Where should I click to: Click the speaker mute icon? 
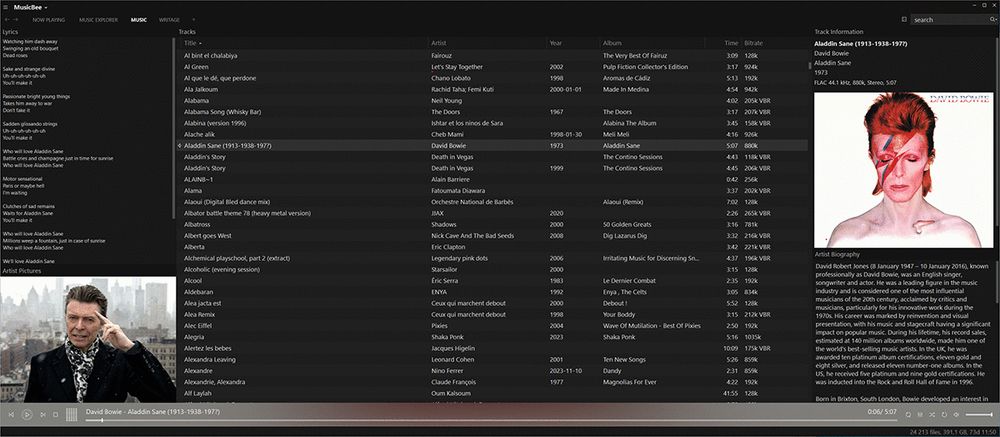coord(957,415)
